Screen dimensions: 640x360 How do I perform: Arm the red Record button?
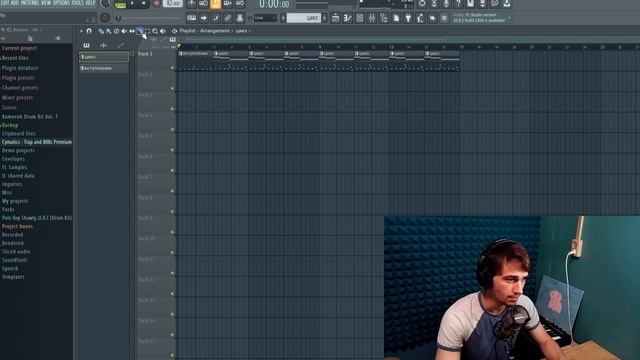pyautogui.click(x=156, y=4)
